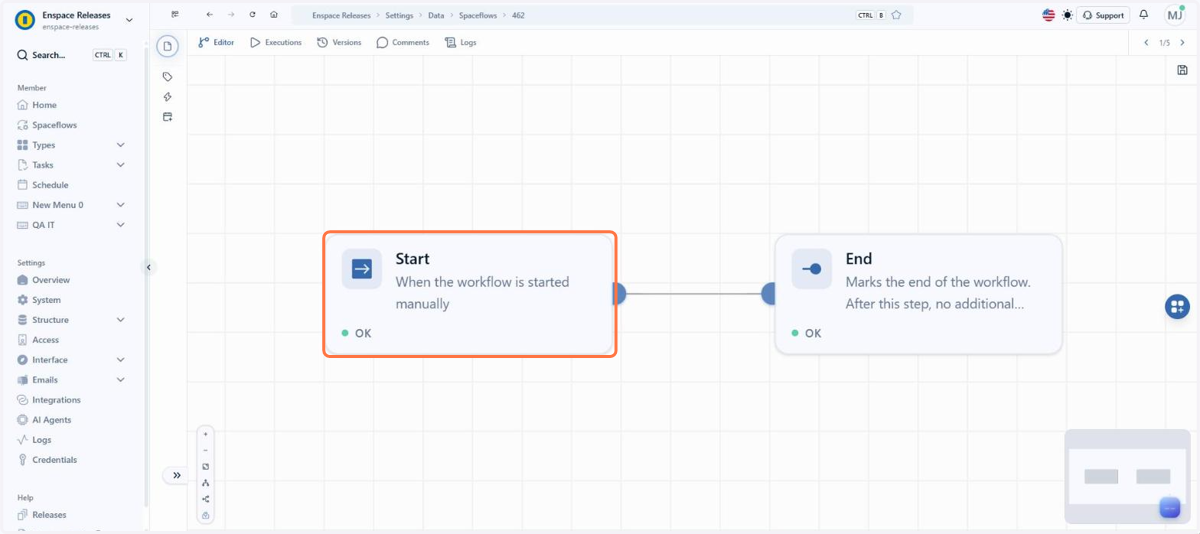
Task: Apply horizontal branch layout icon
Action: click(206, 499)
